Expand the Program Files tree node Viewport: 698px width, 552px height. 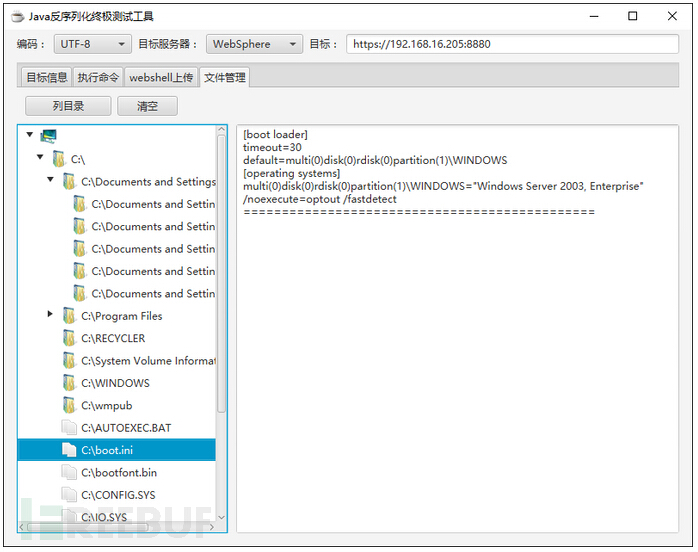50,314
